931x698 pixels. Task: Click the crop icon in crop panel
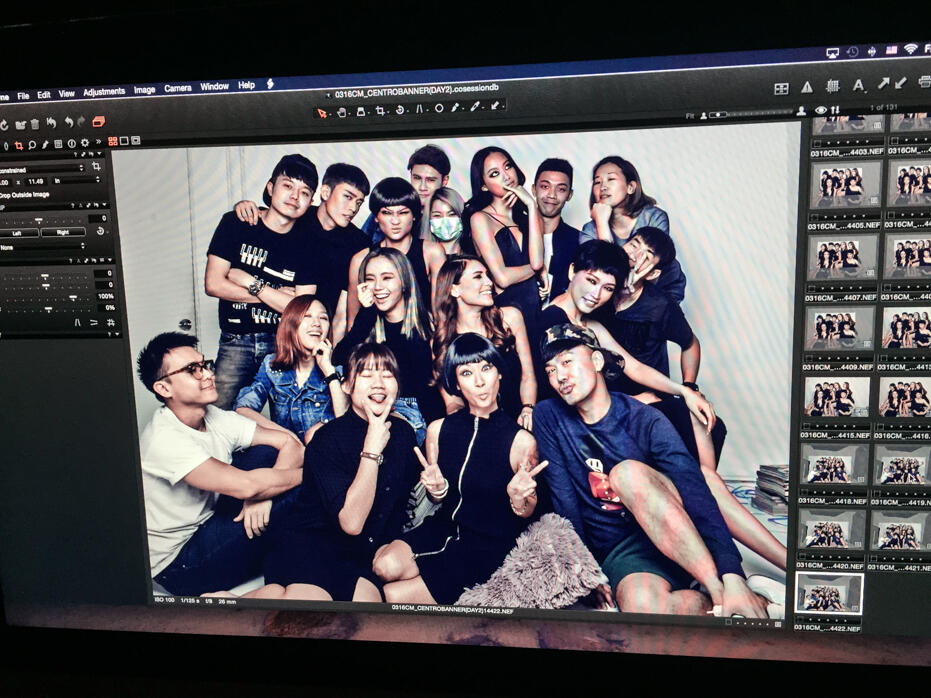point(96,166)
